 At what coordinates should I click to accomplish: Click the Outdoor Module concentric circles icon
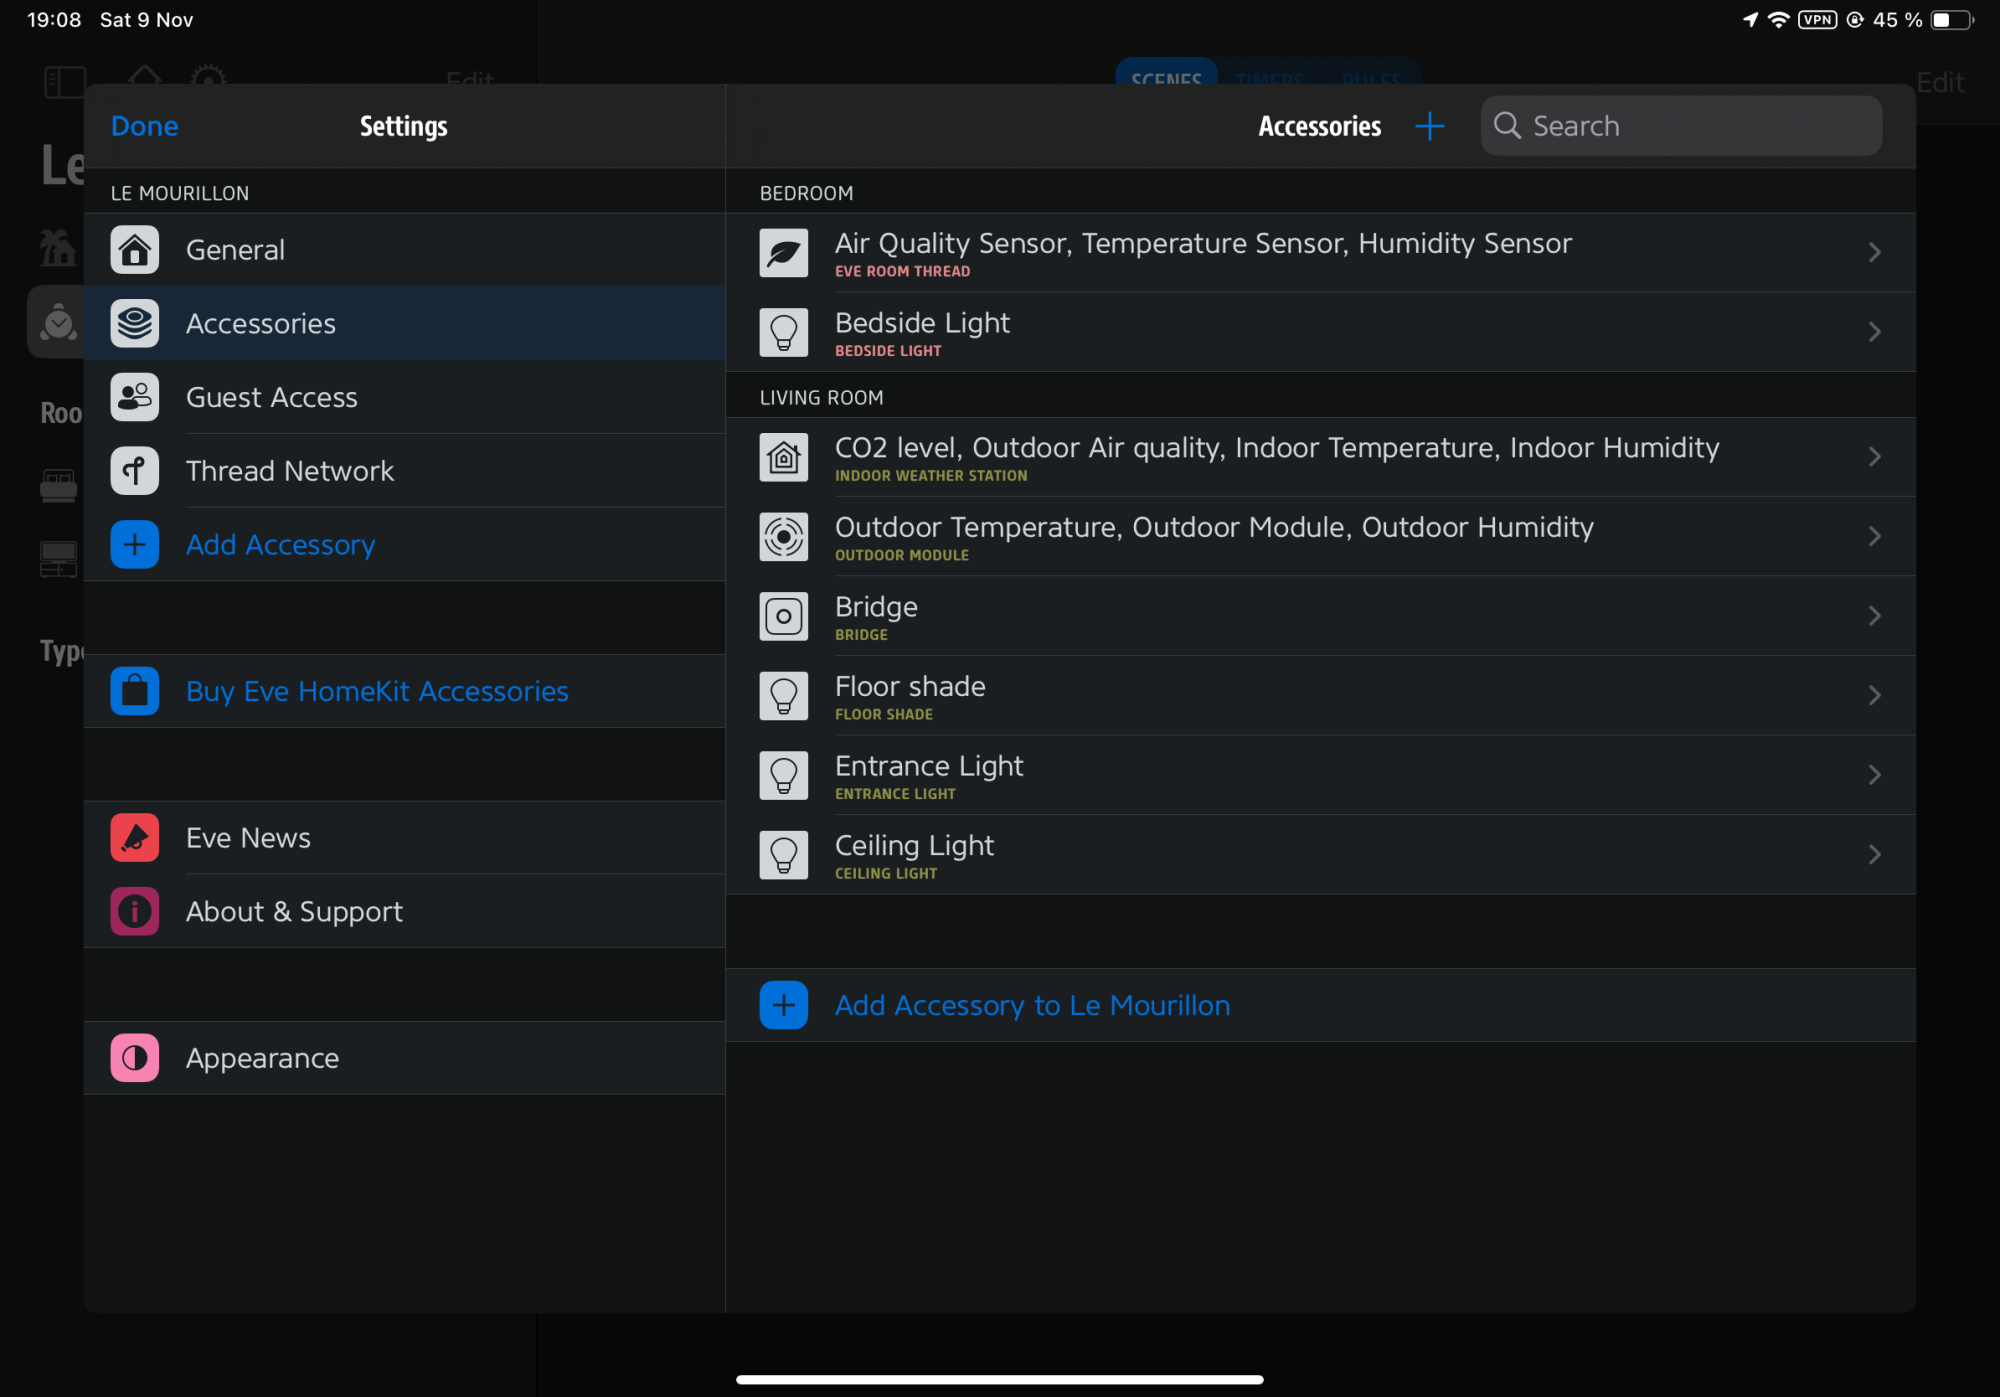(783, 537)
